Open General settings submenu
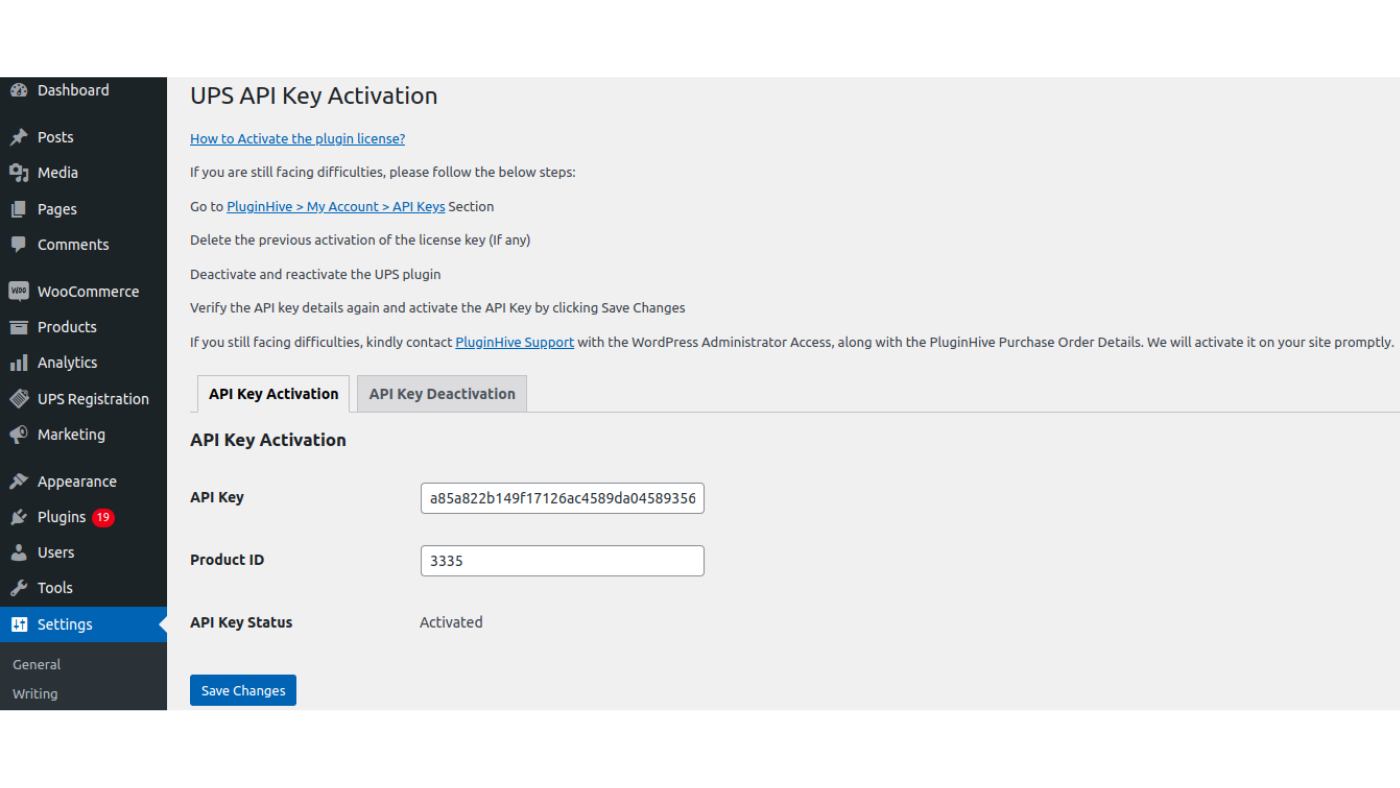1400x788 pixels. coord(36,664)
